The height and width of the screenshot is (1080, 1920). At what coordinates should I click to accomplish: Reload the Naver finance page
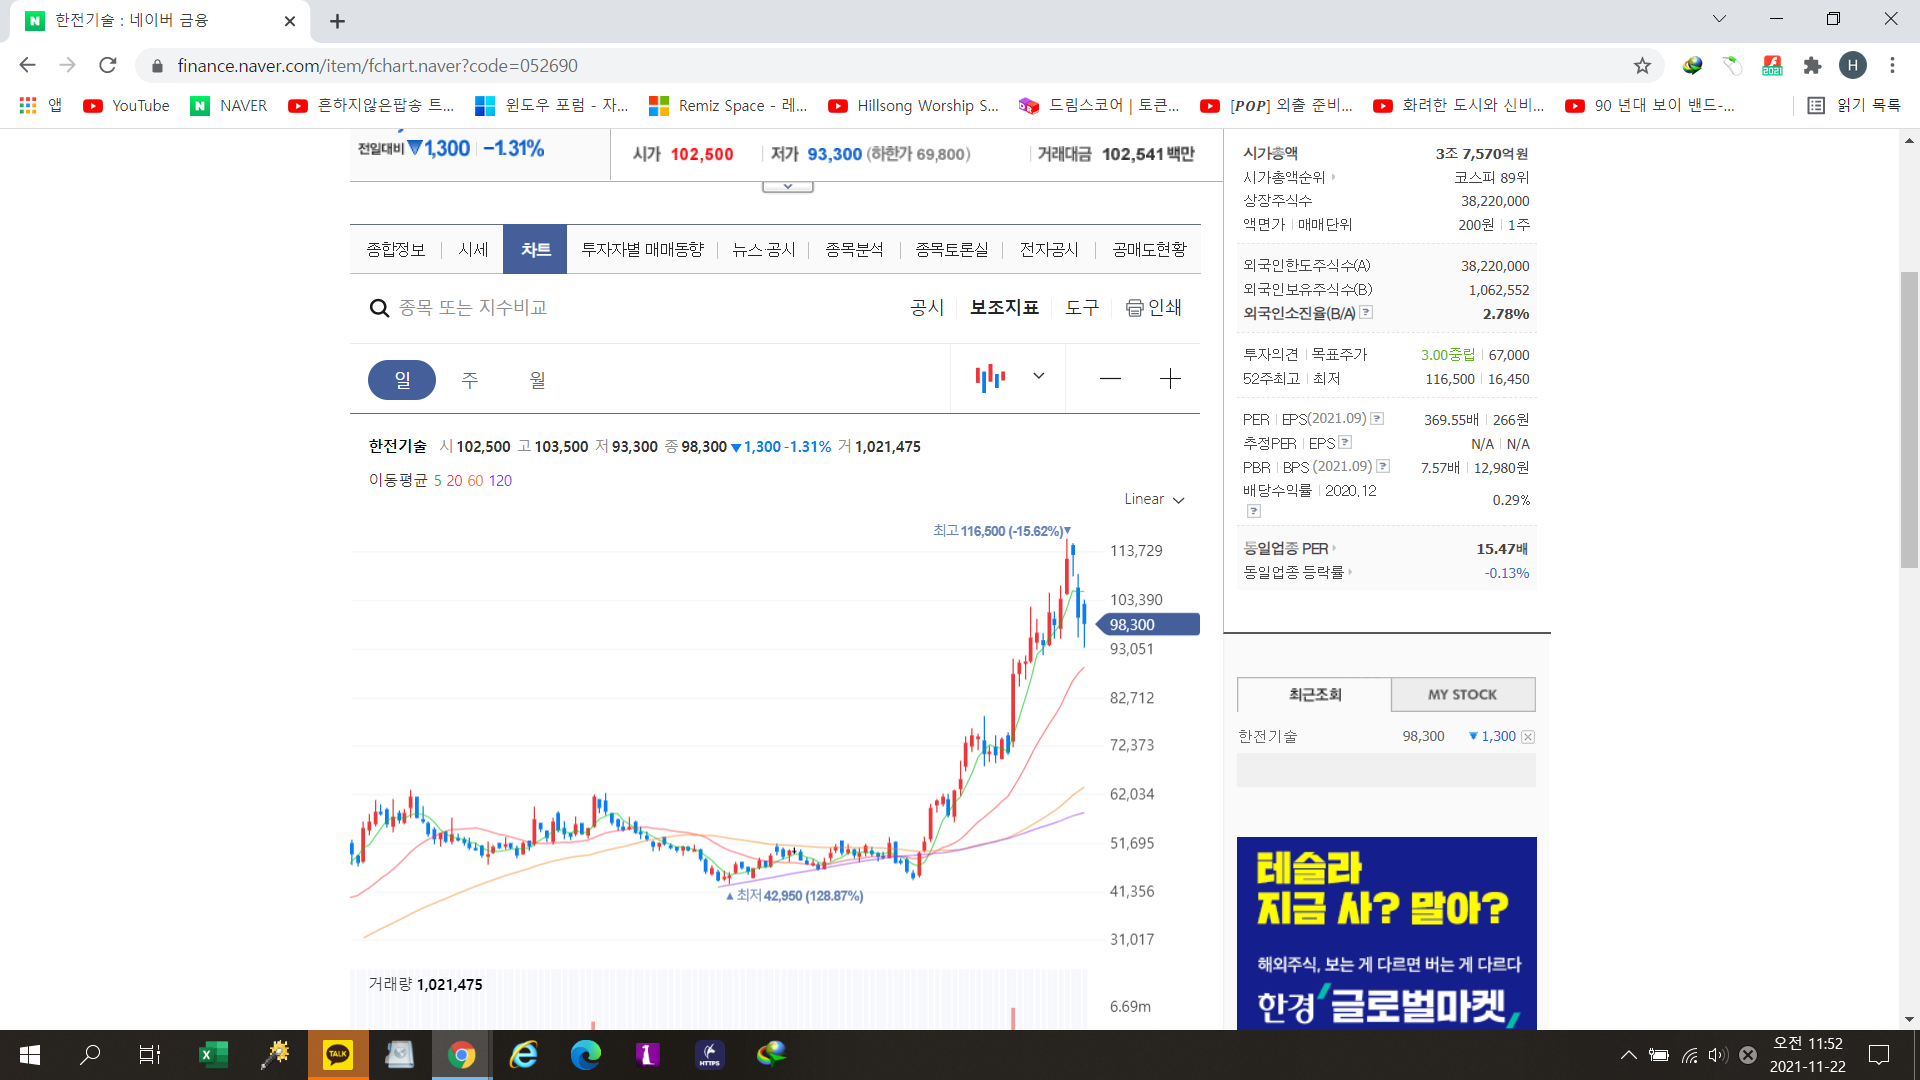coord(108,65)
